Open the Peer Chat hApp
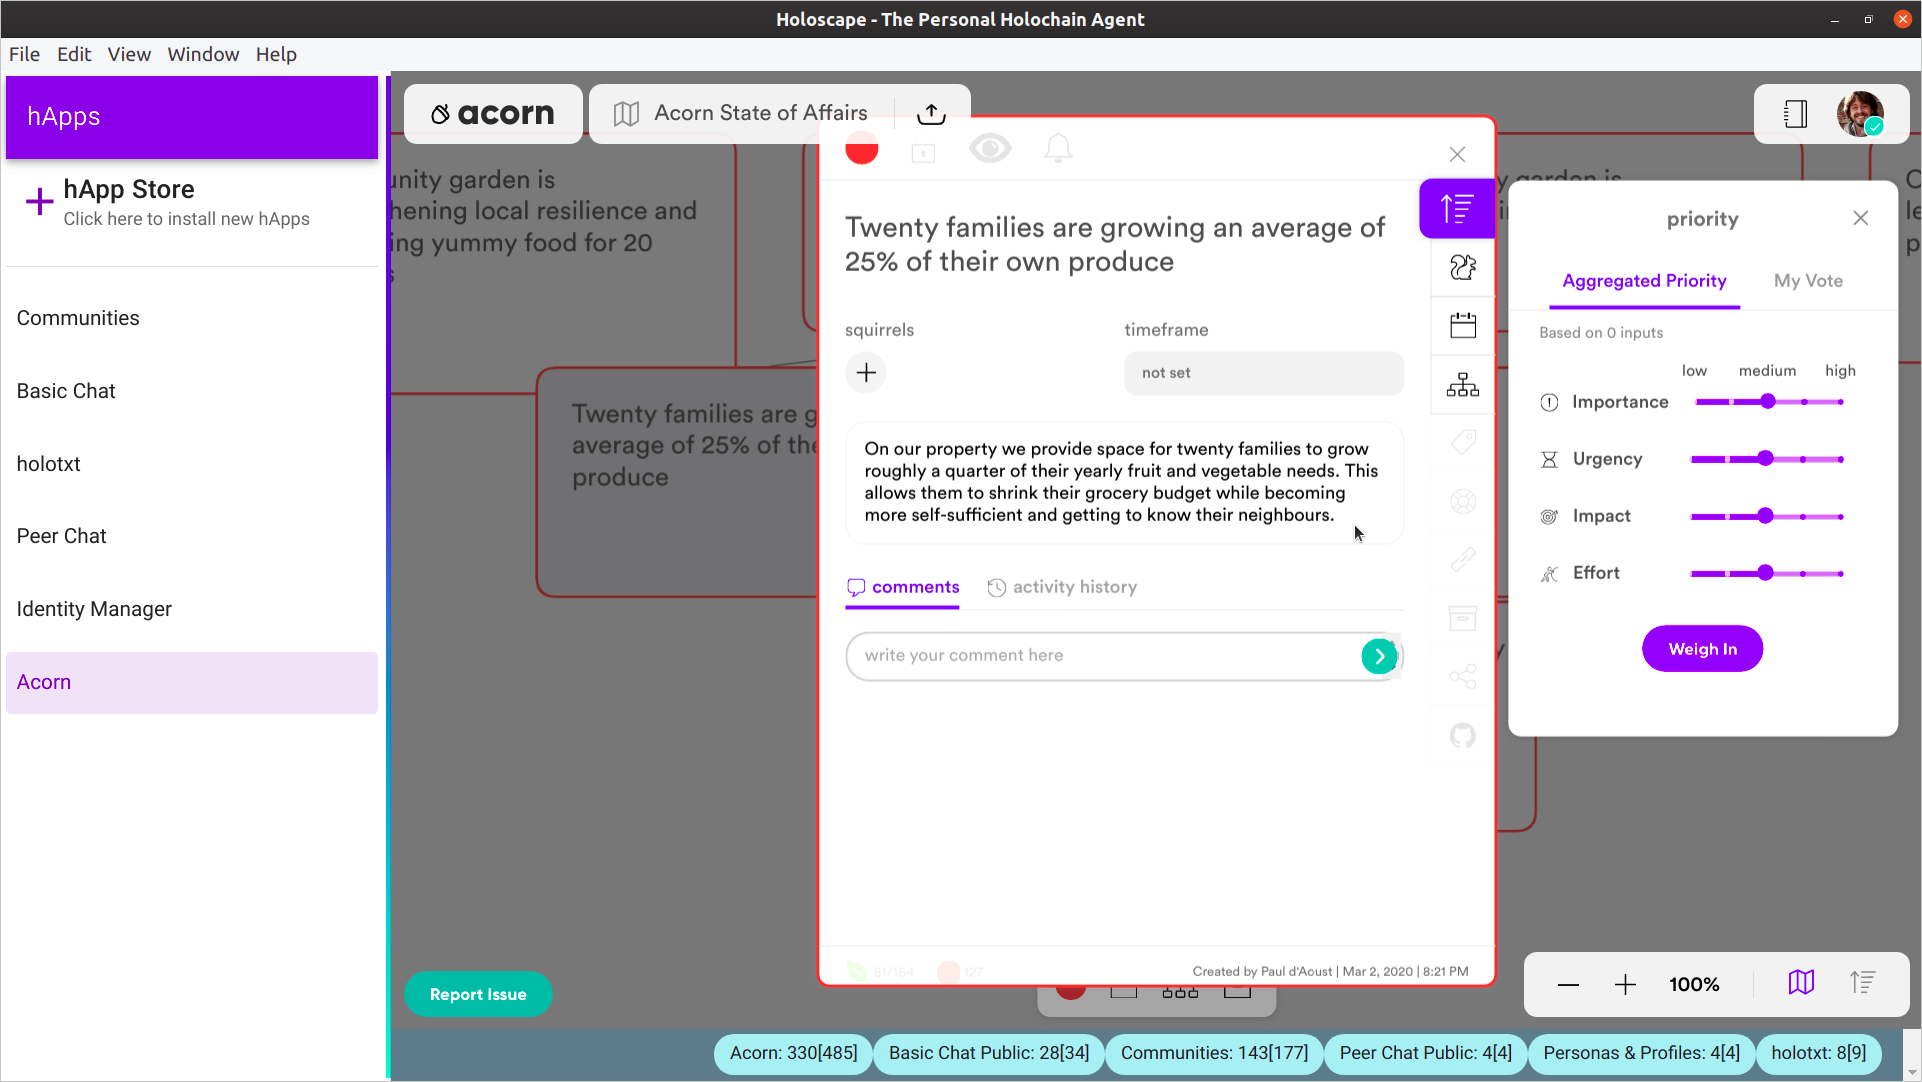1922x1082 pixels. [192, 536]
